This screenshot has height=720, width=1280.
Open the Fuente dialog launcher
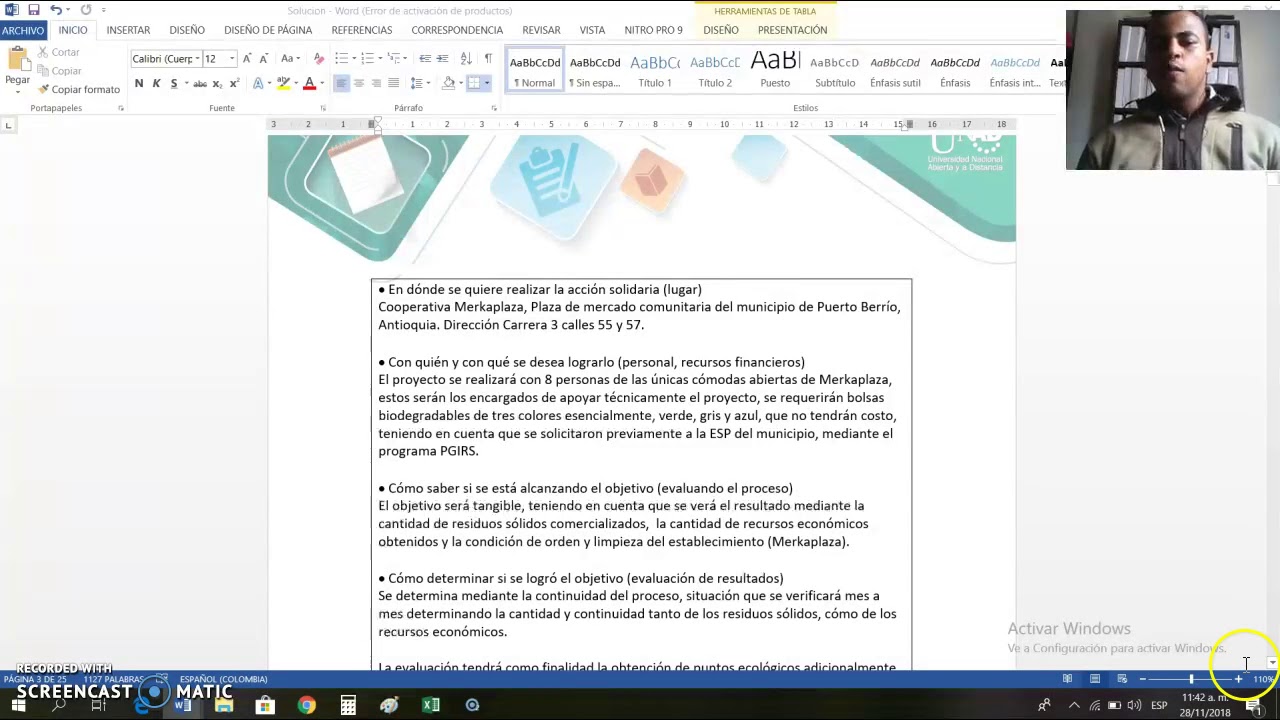tap(323, 108)
